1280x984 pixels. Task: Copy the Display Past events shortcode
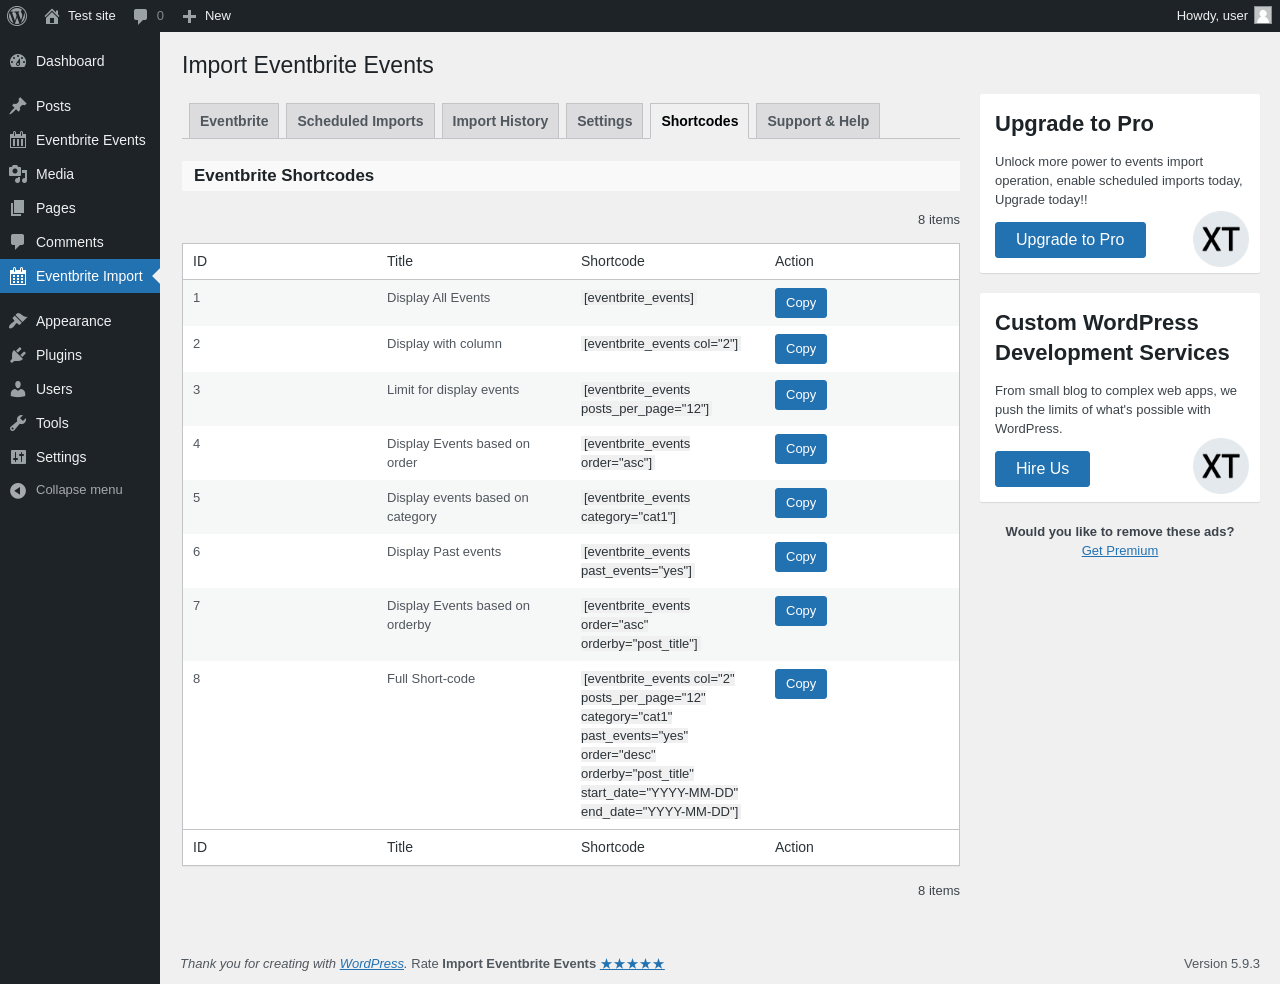click(801, 557)
